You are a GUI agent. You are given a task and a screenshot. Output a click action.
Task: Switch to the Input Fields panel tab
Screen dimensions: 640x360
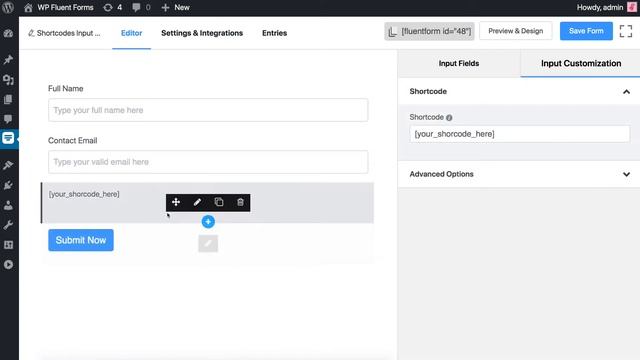pos(459,63)
